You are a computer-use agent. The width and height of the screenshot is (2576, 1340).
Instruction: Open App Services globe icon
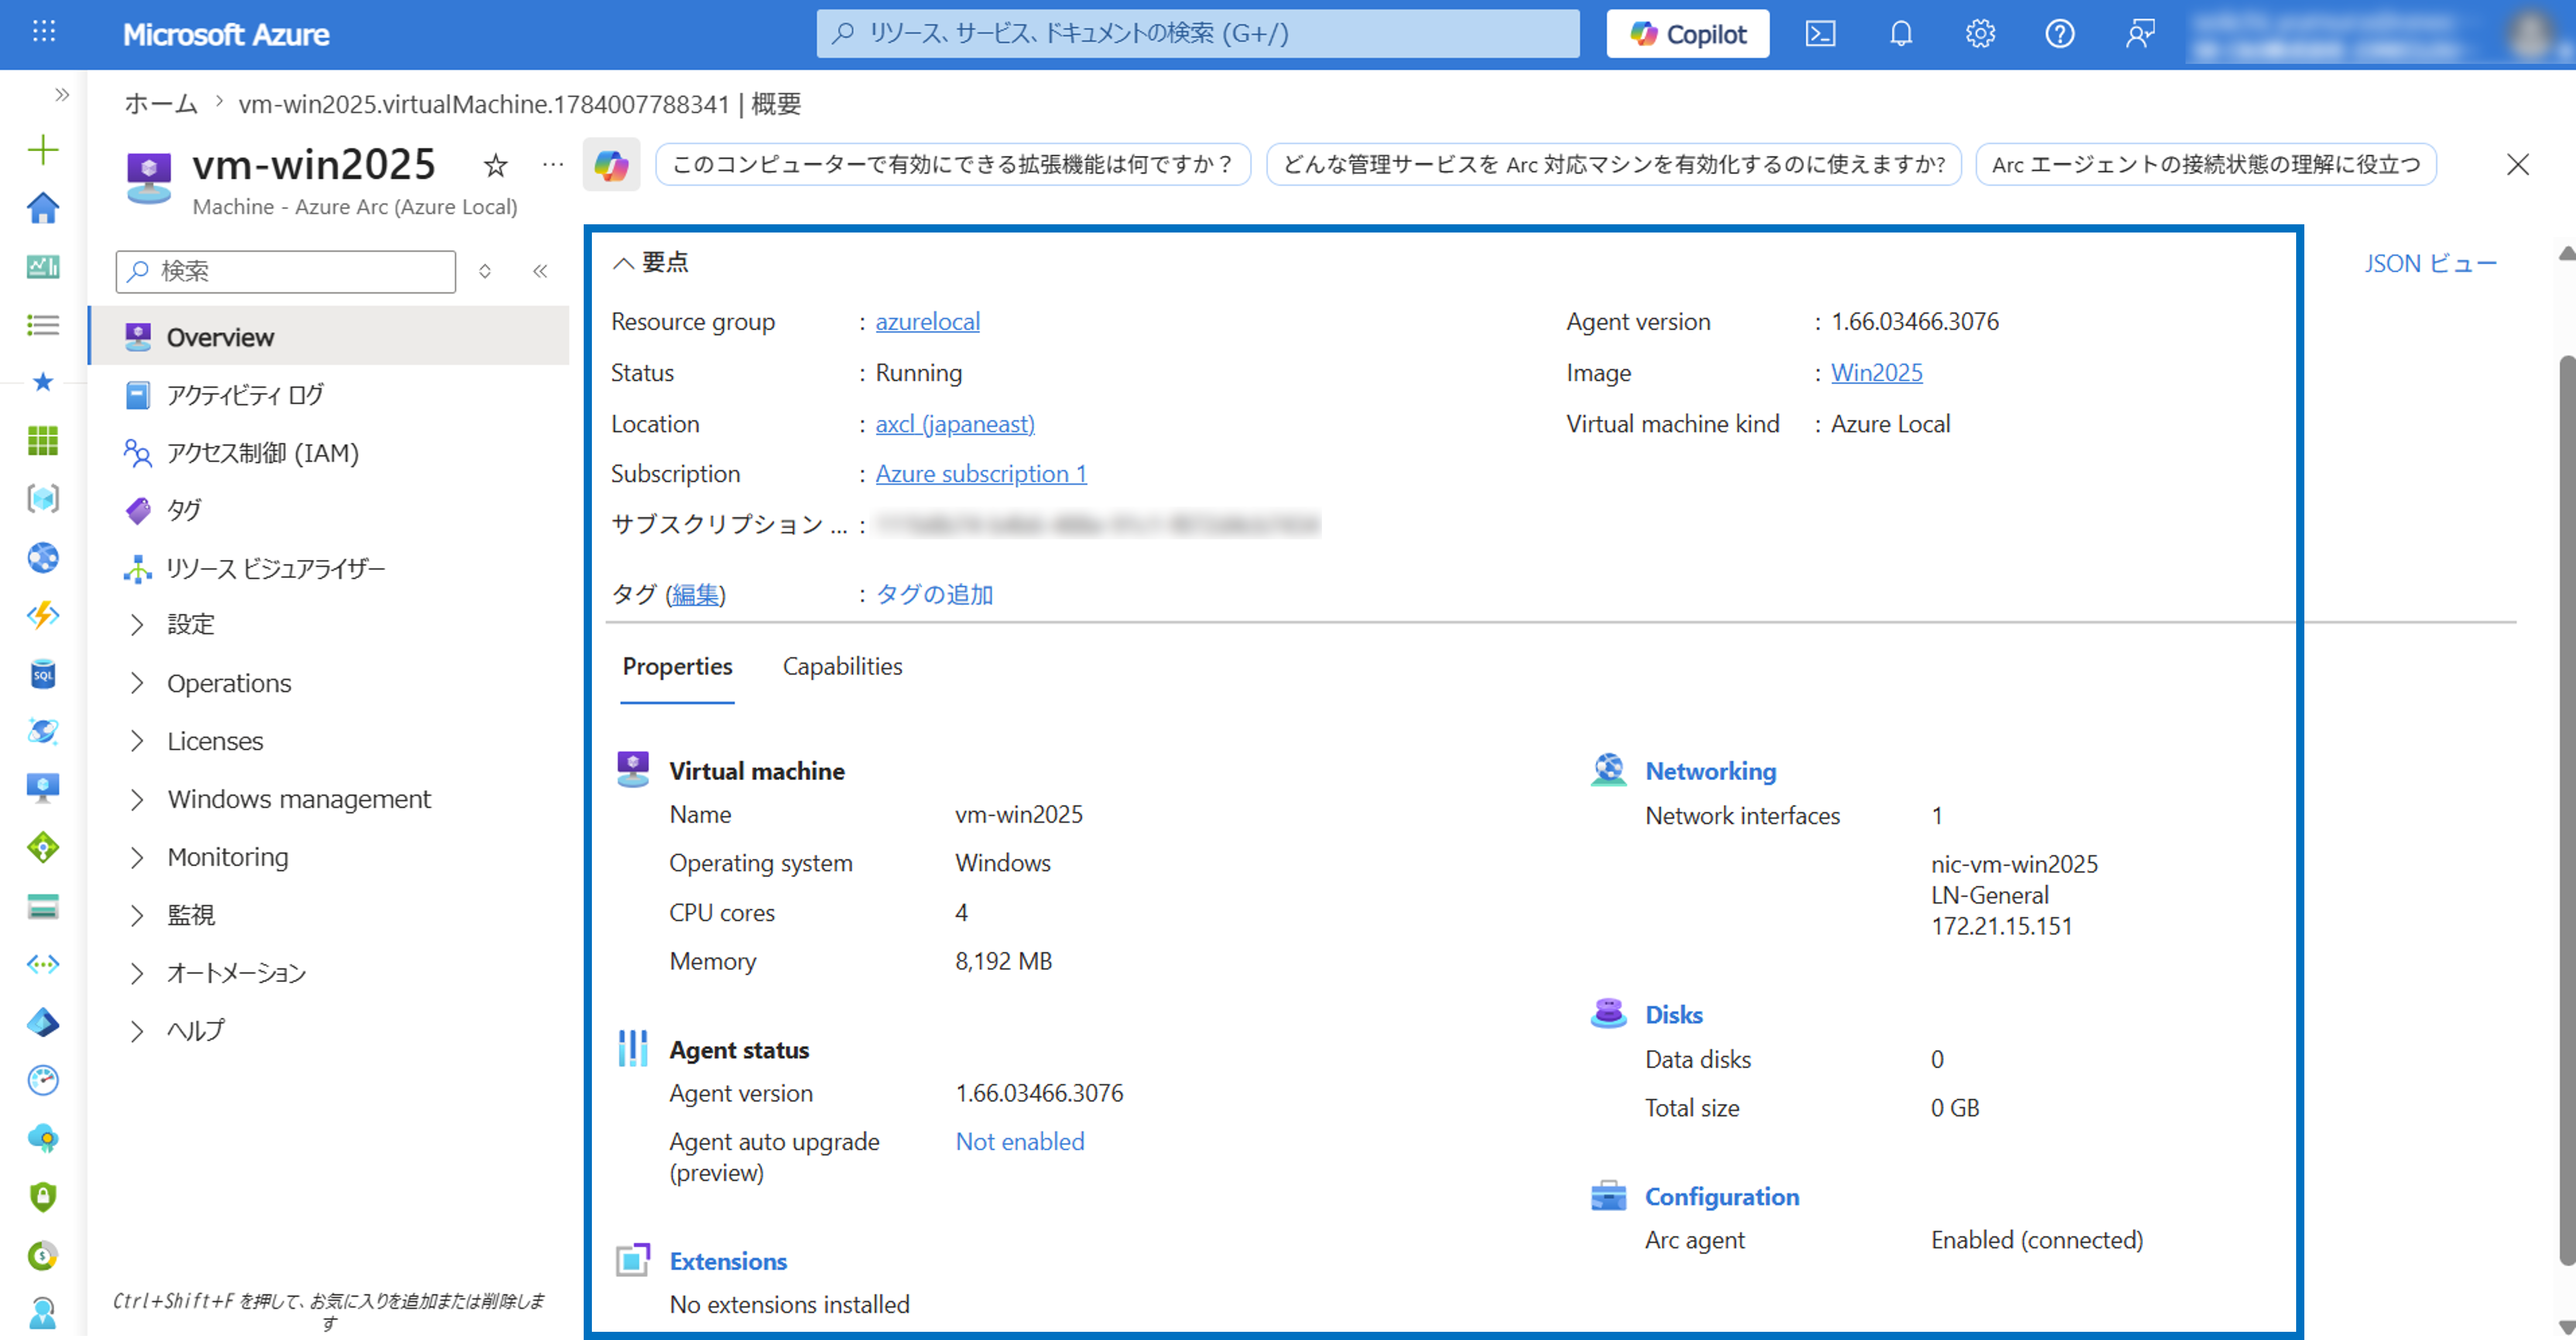coord(43,557)
